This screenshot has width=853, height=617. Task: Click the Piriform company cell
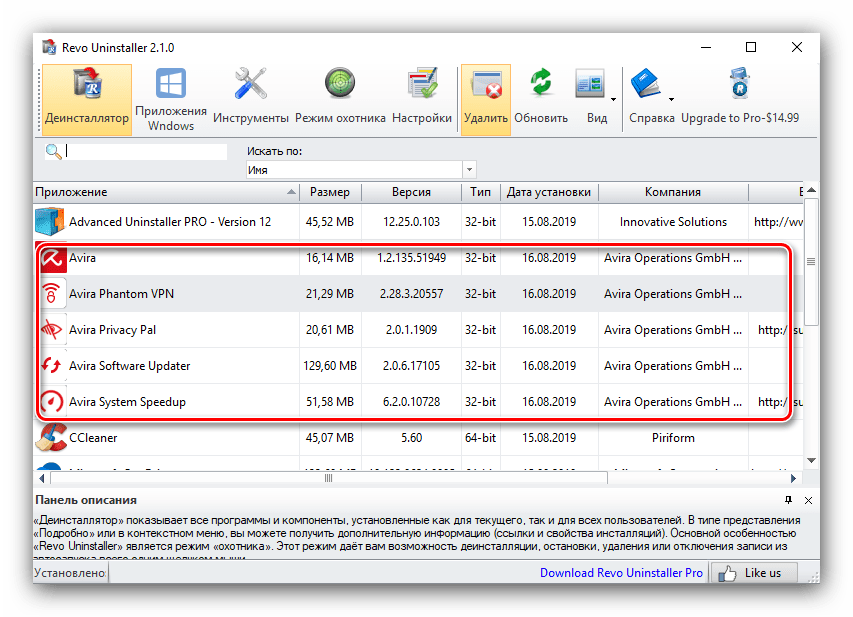[673, 437]
